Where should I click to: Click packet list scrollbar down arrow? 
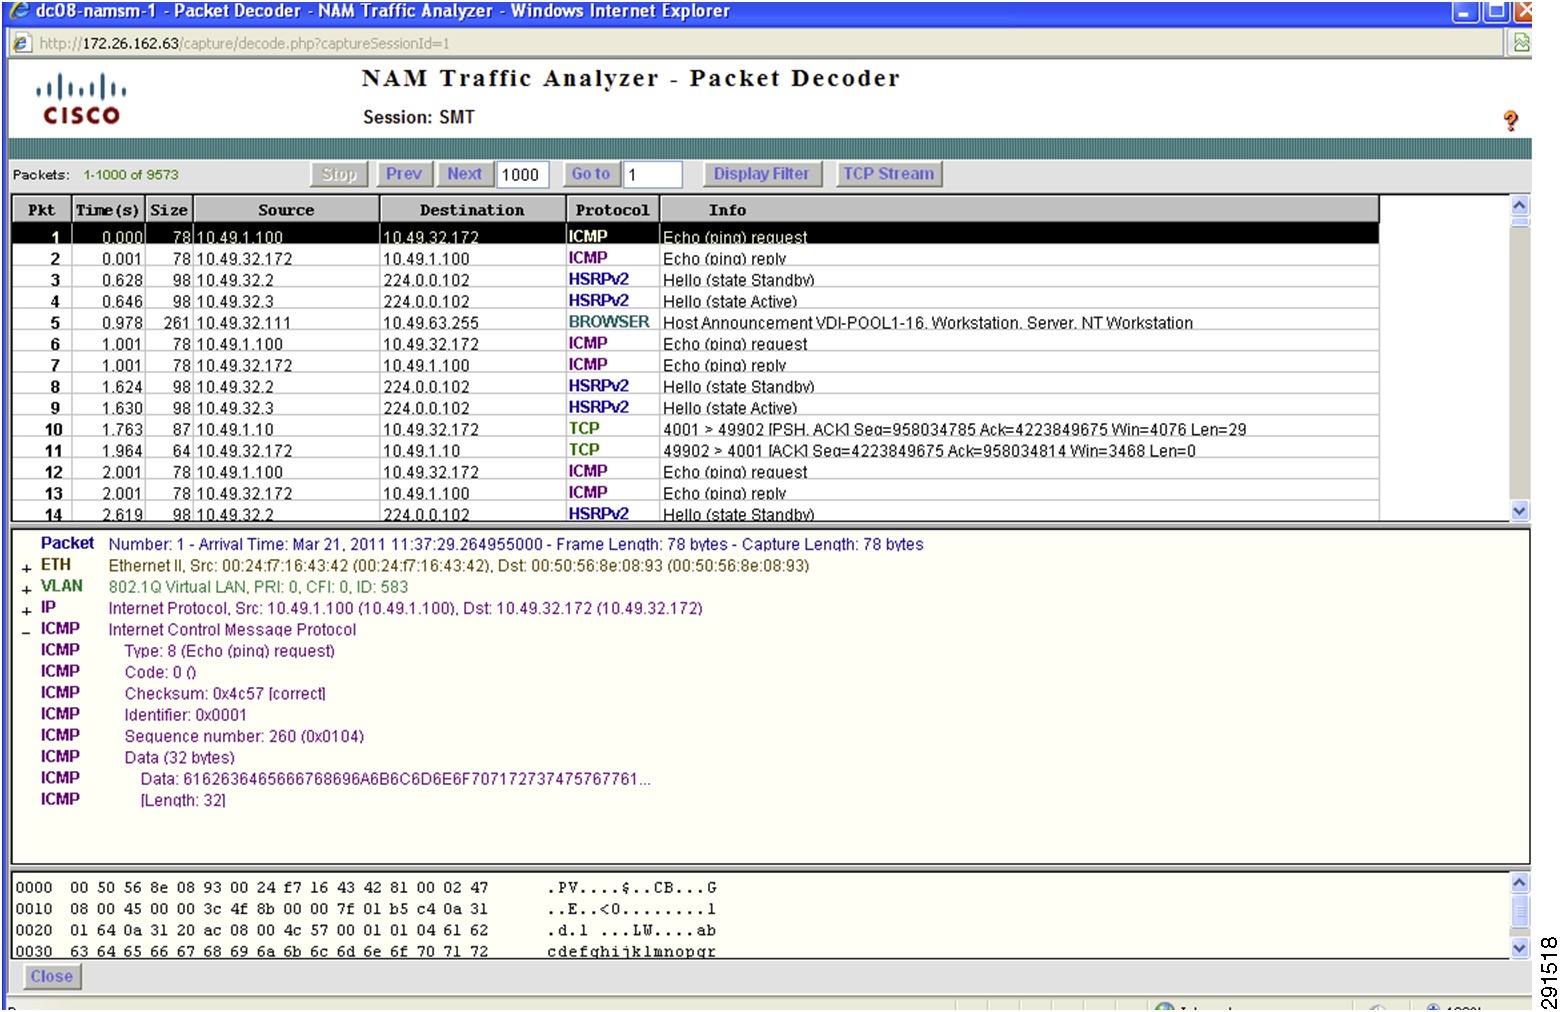[1520, 510]
